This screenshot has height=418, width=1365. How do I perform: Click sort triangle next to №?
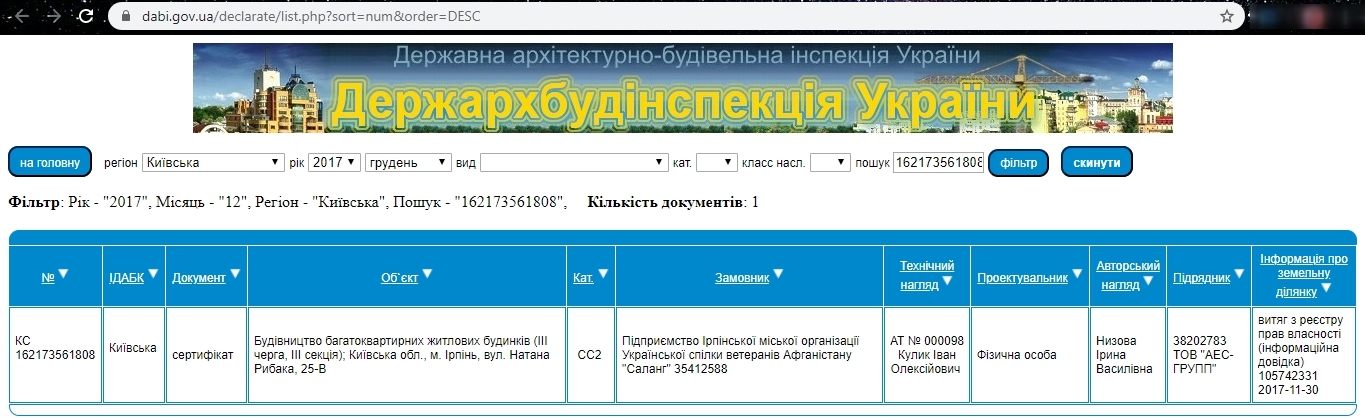tap(63, 274)
